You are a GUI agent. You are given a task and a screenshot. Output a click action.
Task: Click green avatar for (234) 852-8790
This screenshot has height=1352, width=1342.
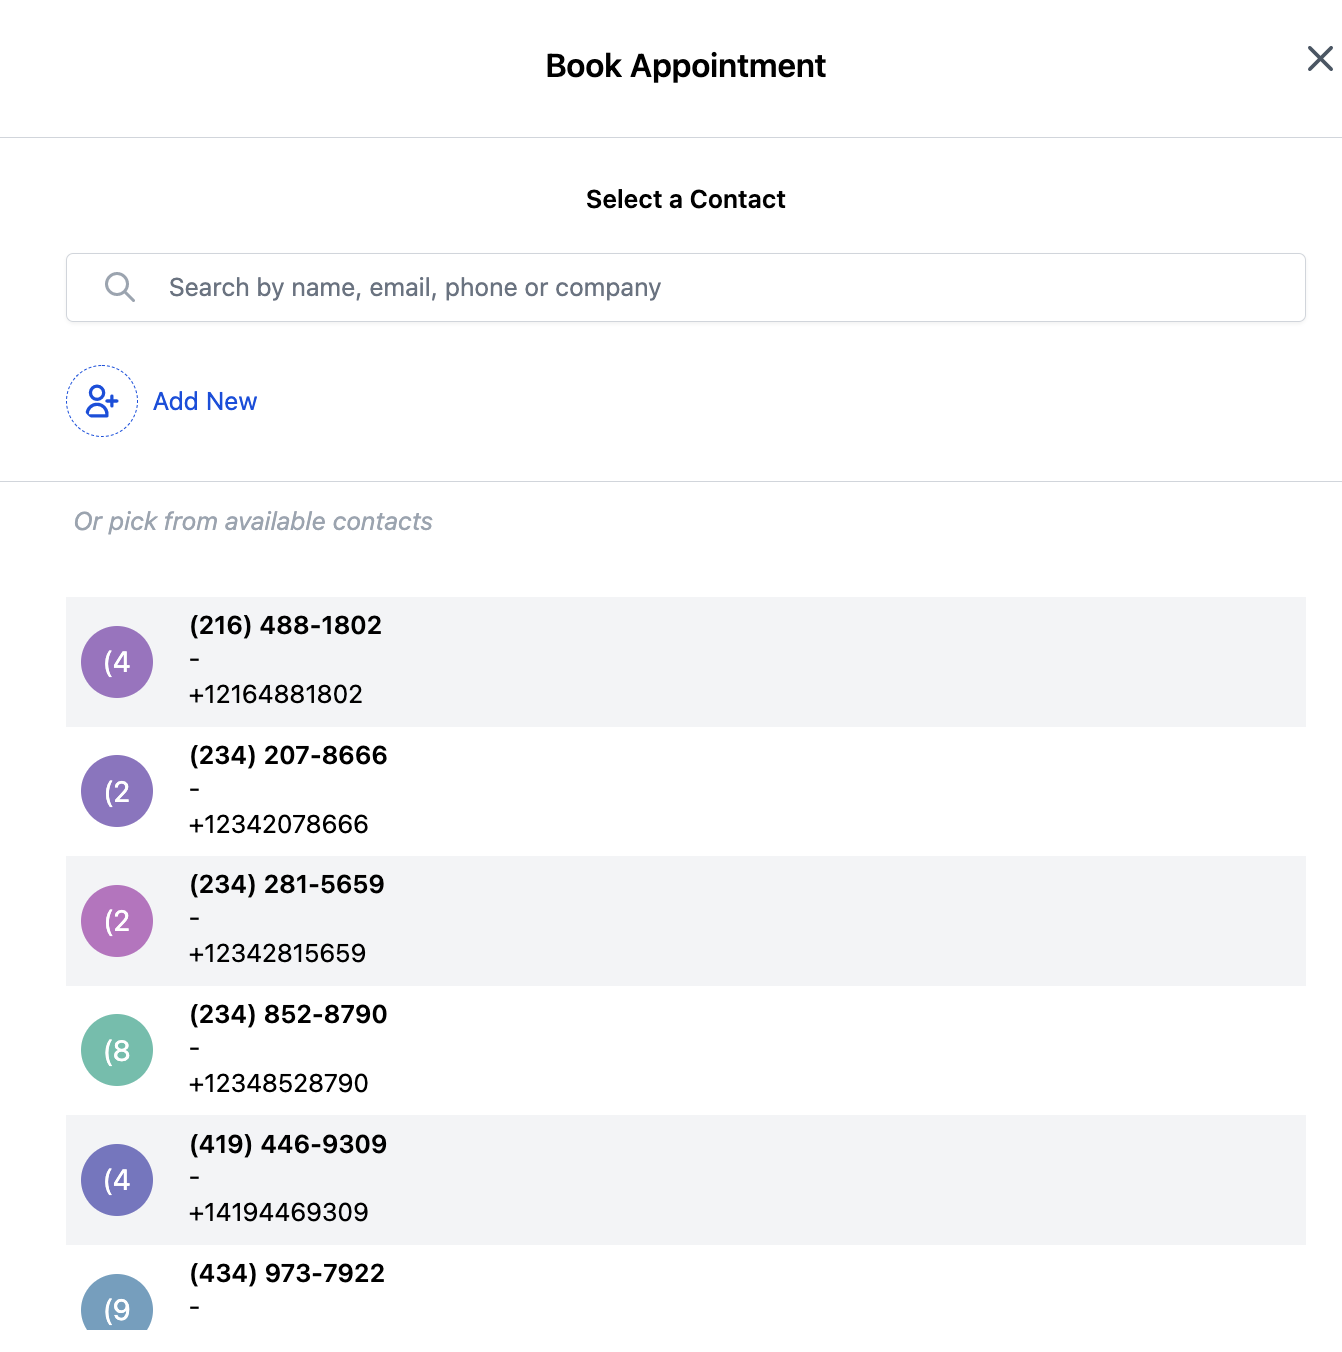[117, 1050]
